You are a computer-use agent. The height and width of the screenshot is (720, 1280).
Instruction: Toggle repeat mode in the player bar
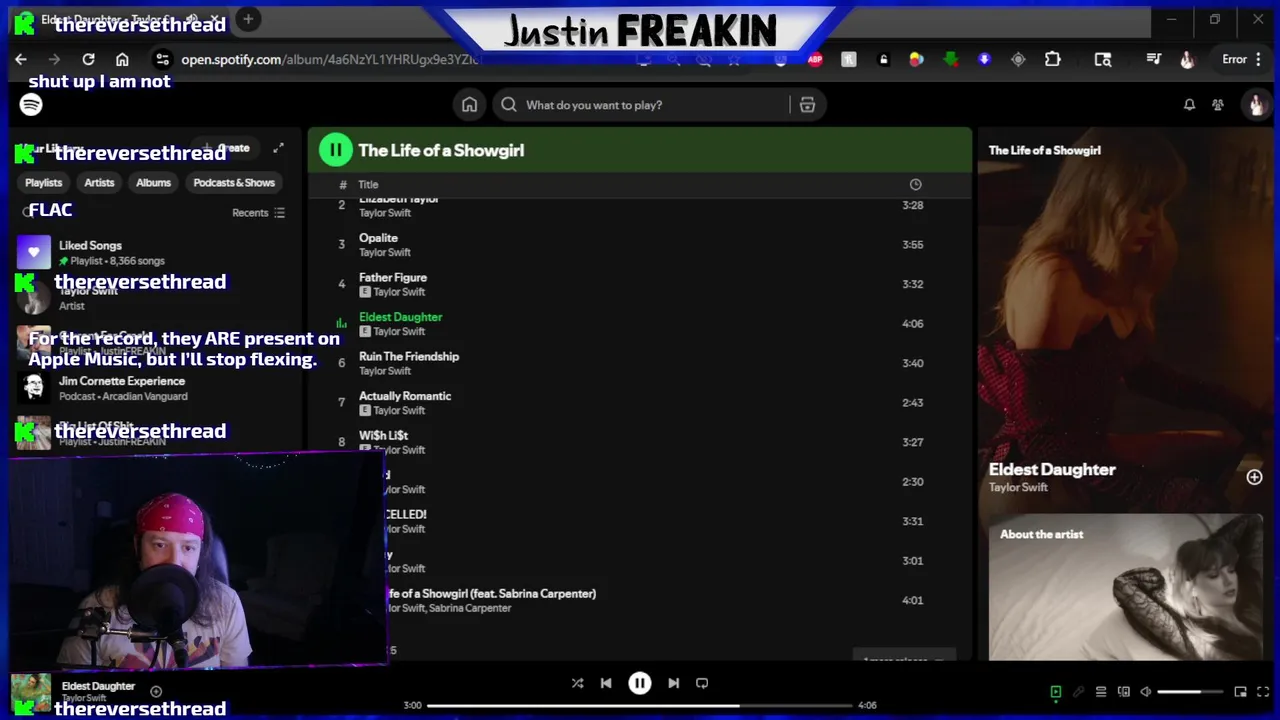pyautogui.click(x=702, y=683)
